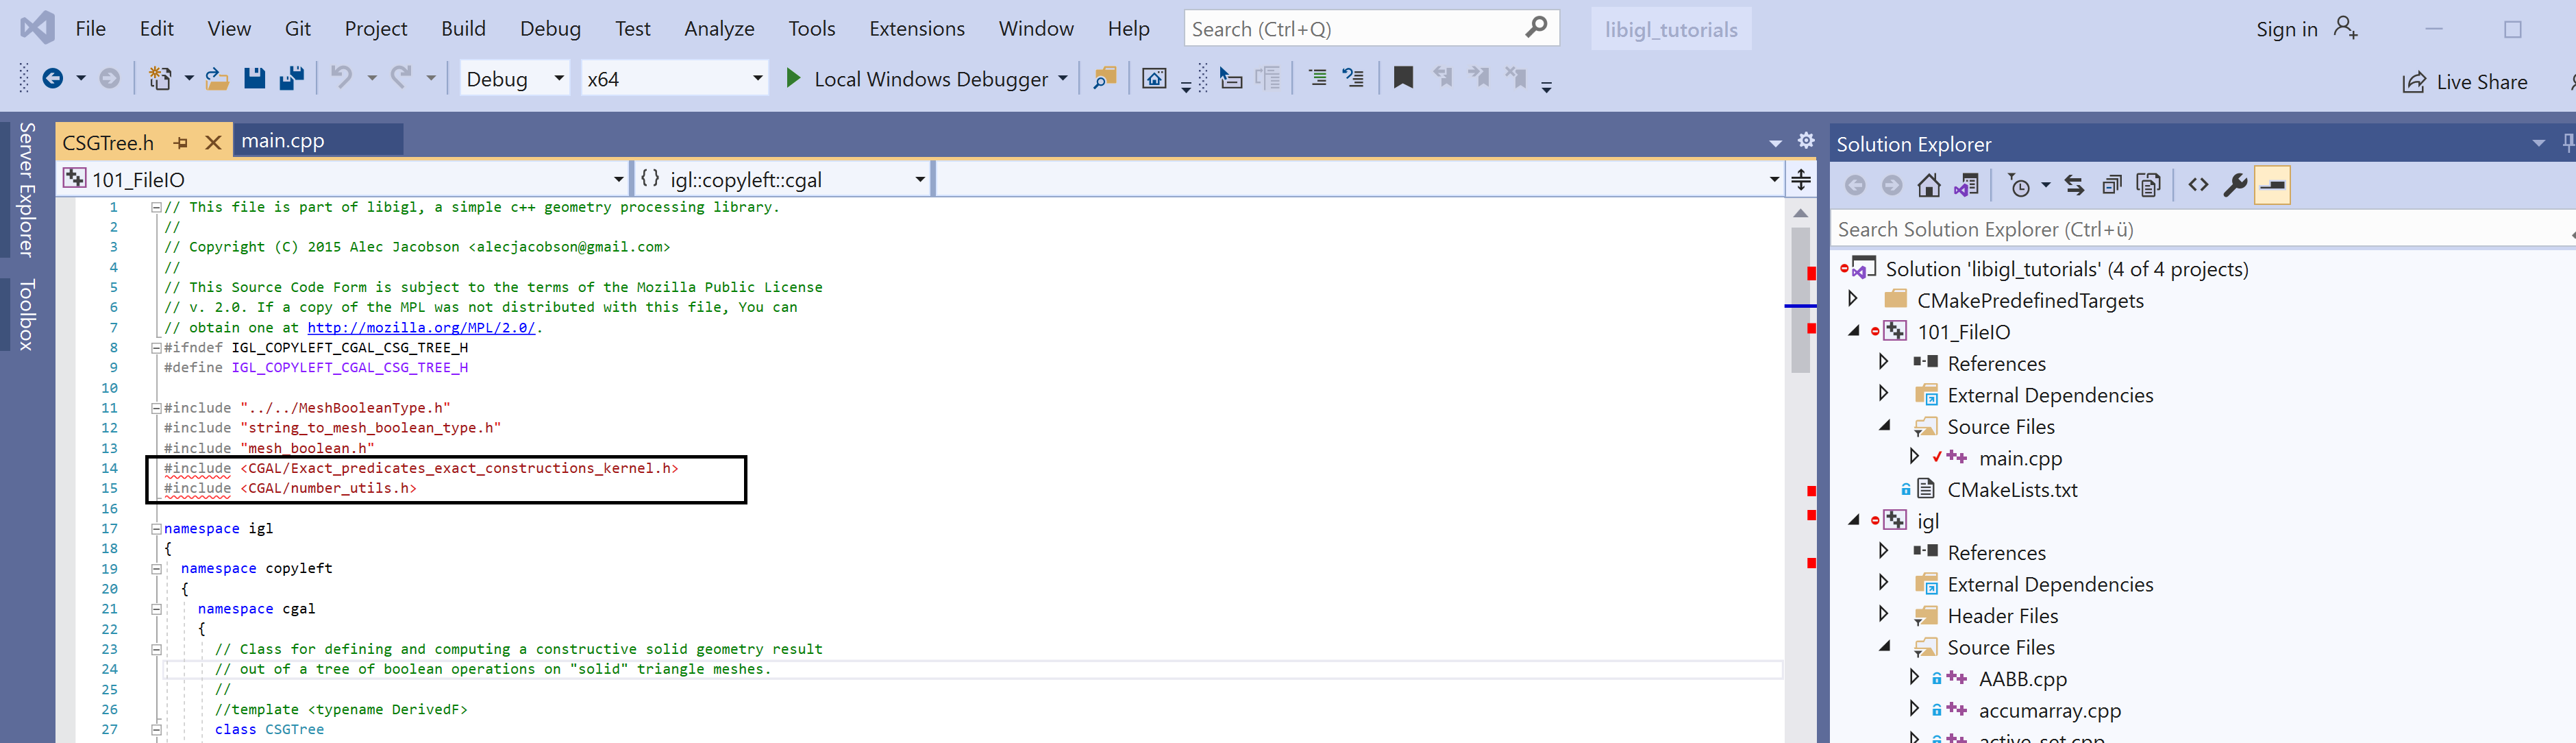This screenshot has height=743, width=2576.
Task: Click the Find in Files icon
Action: [x=1104, y=78]
